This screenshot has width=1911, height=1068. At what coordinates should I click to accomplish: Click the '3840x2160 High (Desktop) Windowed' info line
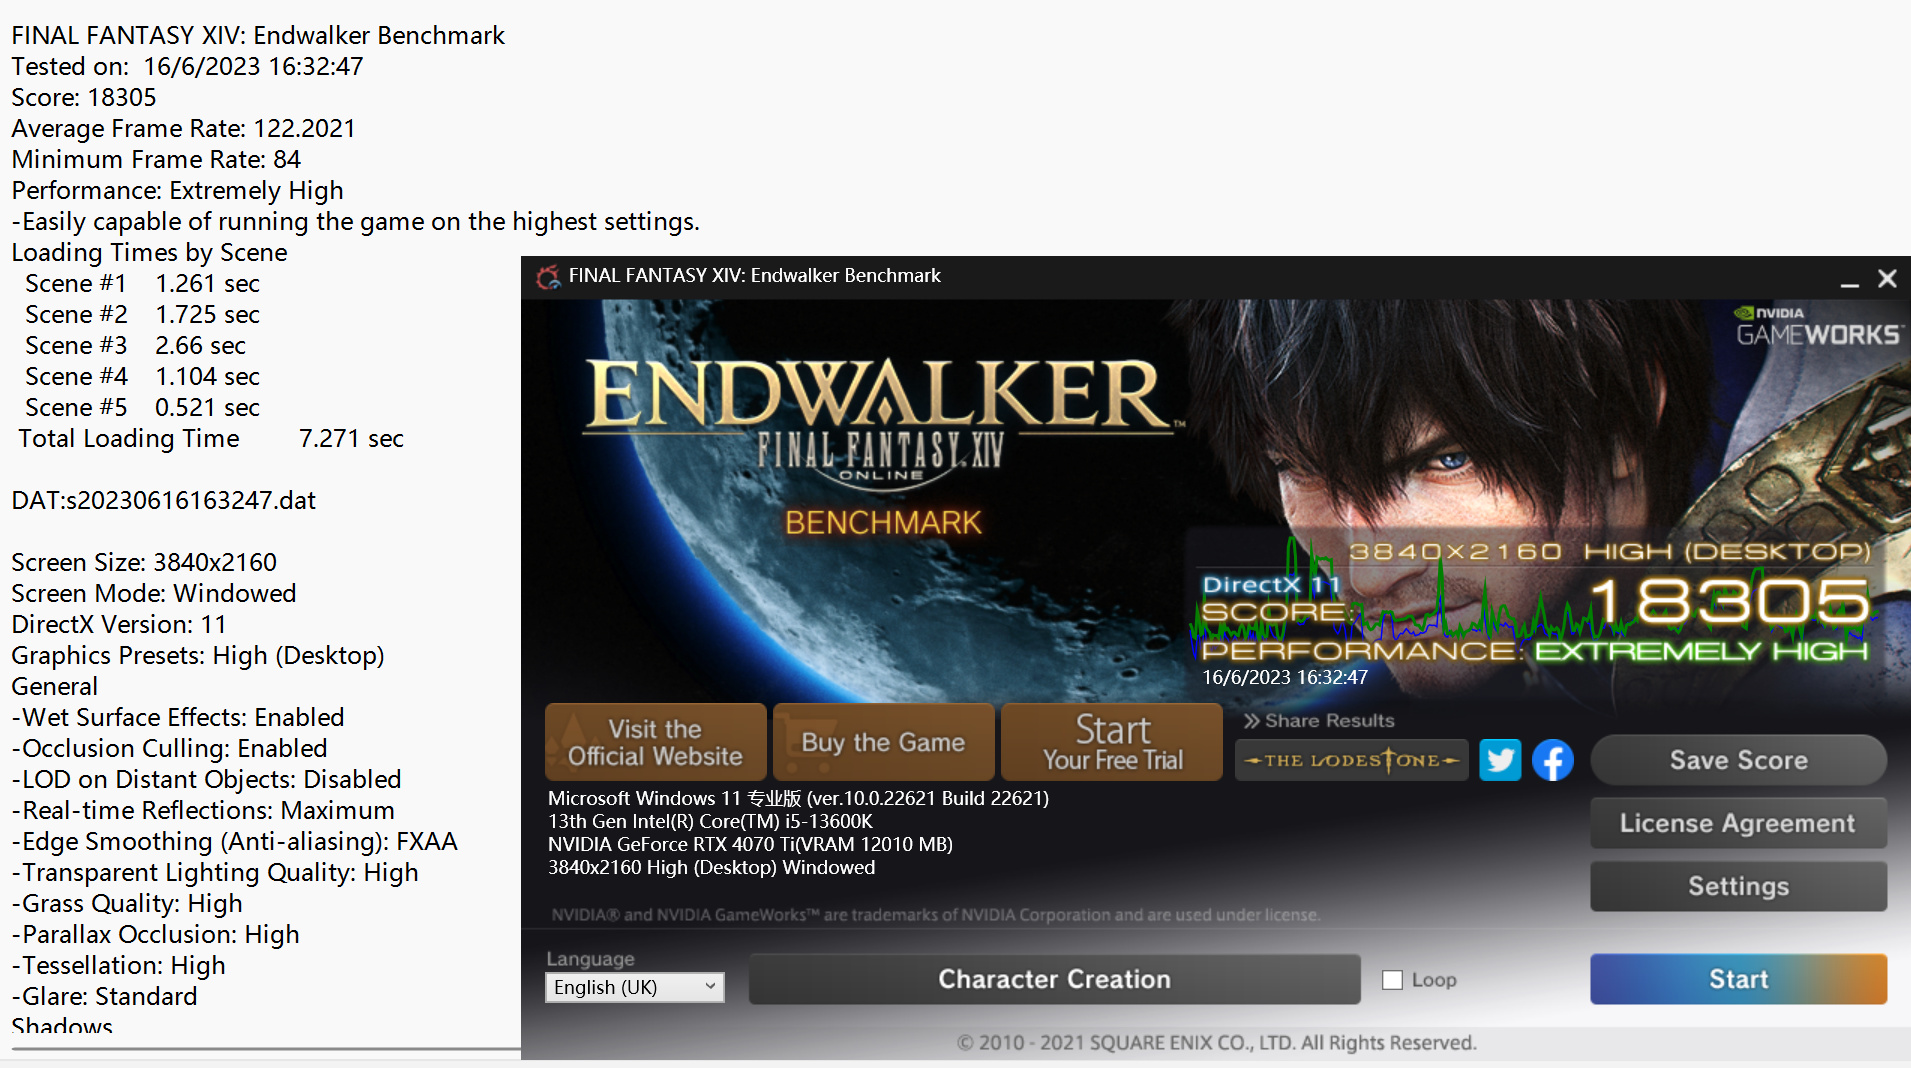tap(711, 868)
